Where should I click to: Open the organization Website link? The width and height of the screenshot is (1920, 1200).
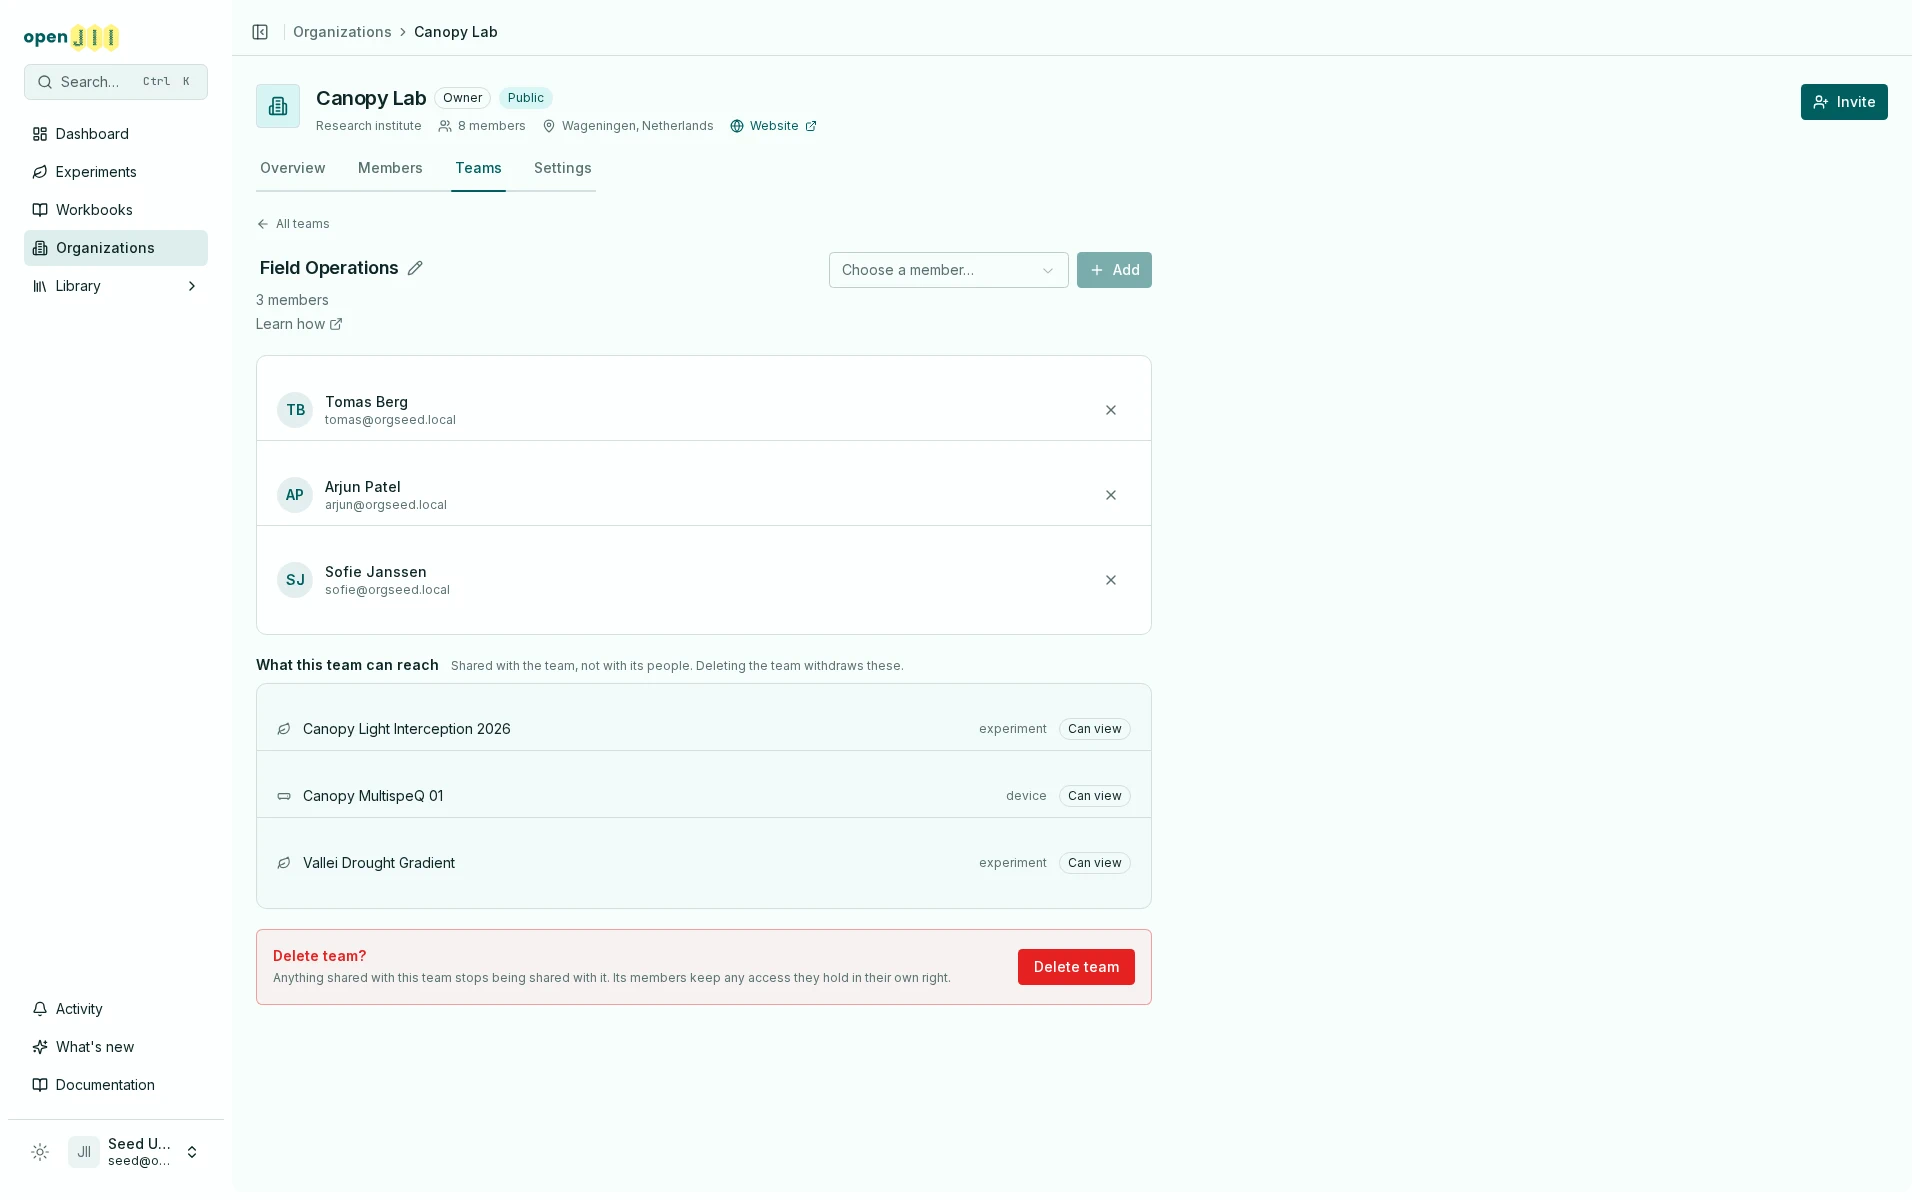pyautogui.click(x=773, y=126)
